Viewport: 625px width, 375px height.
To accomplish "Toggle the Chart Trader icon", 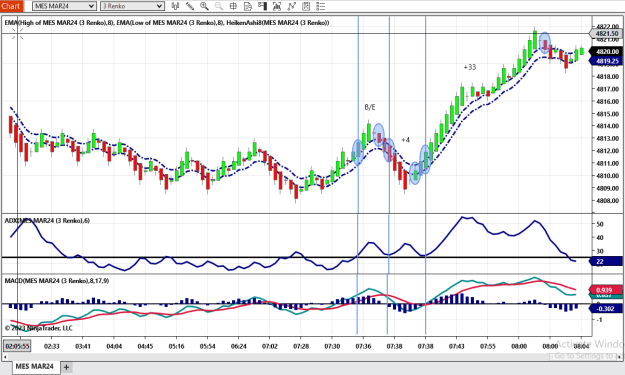I will point(262,6).
